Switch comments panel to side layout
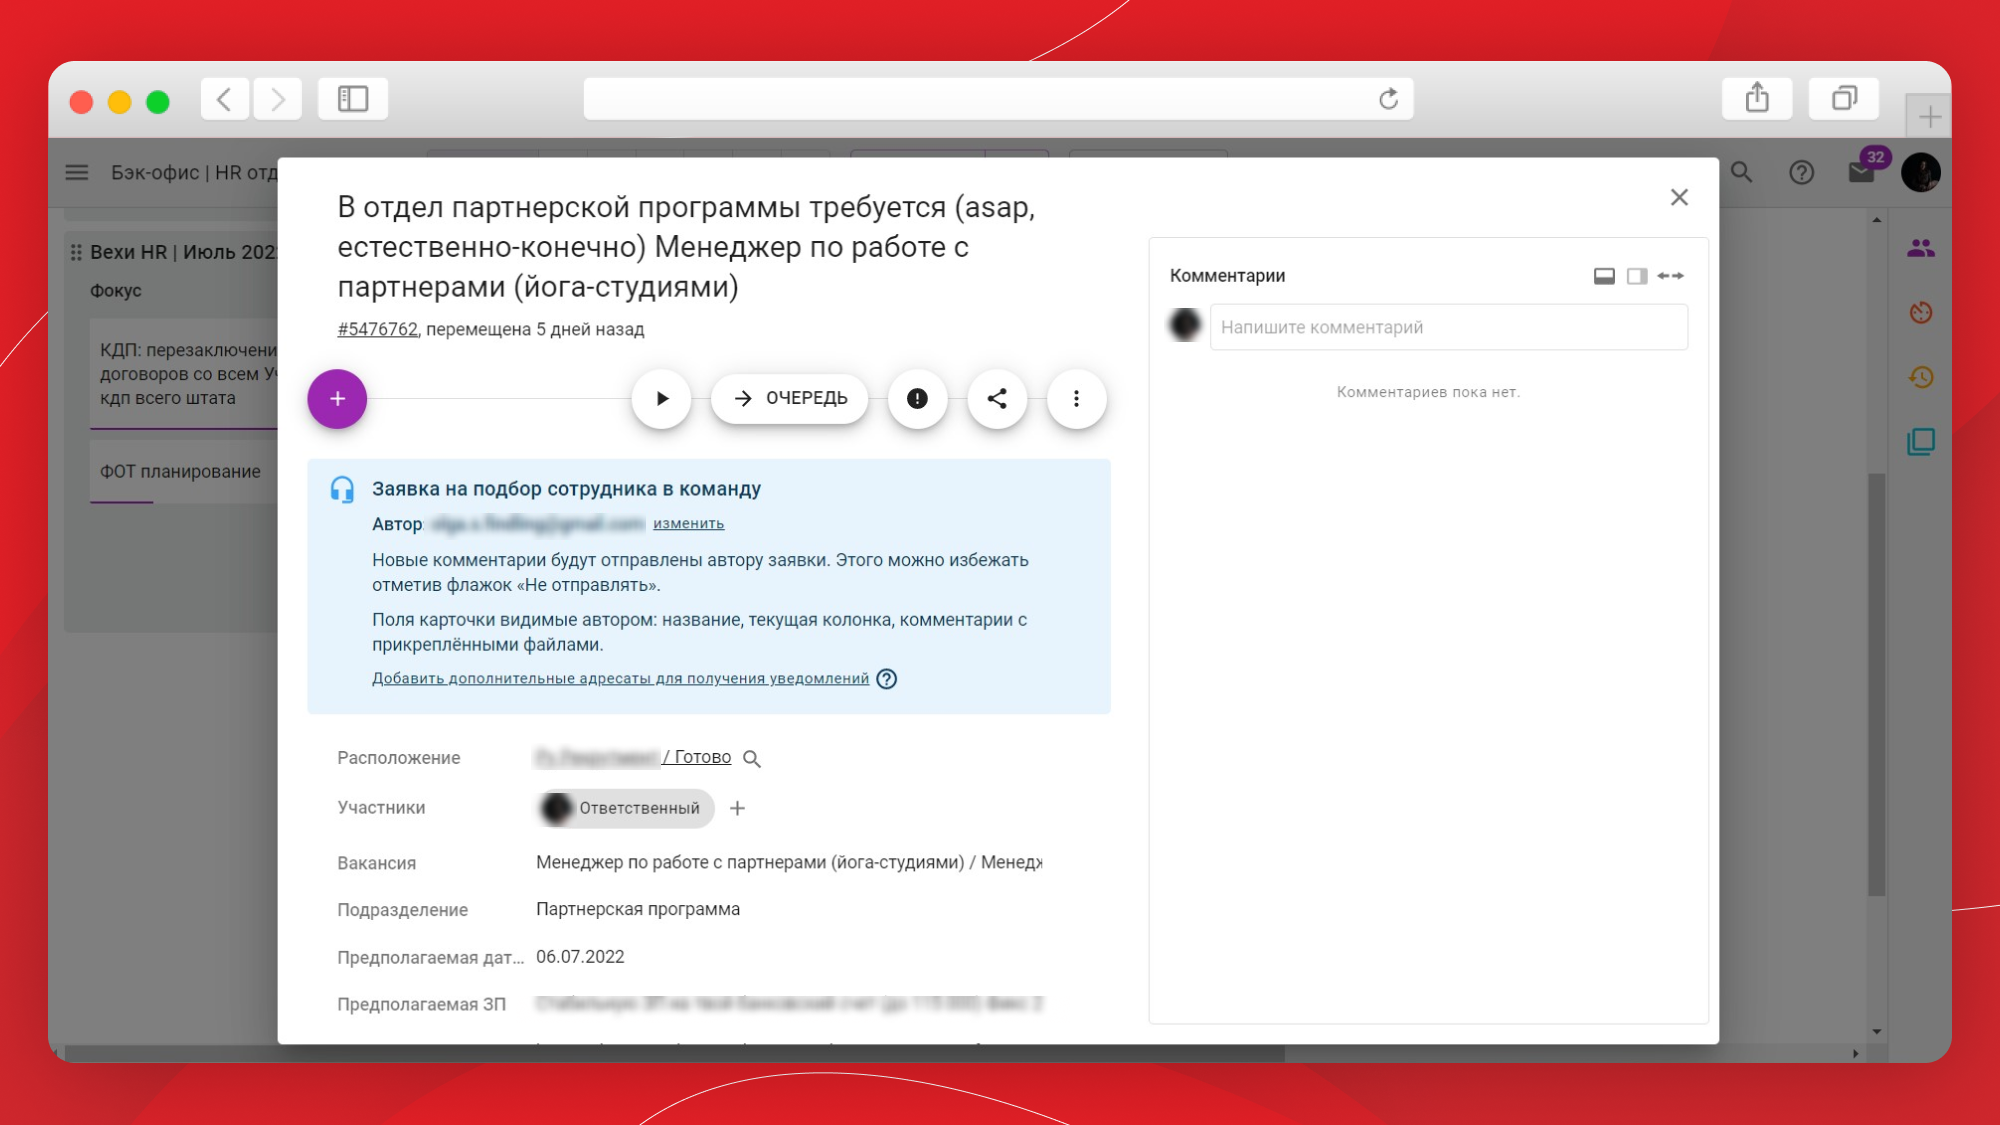Viewport: 2000px width, 1125px height. 1637,276
